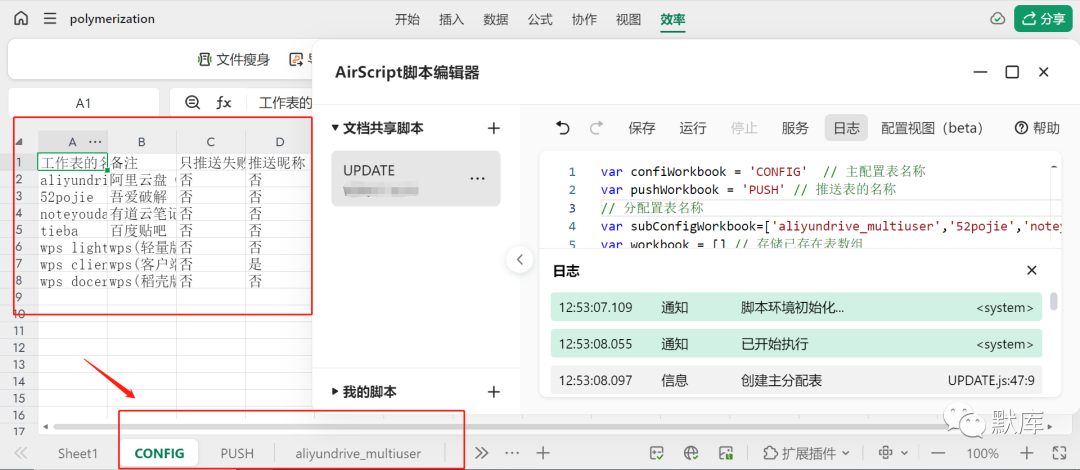Screen dimensions: 1080x470
Task: Select column B header
Action: tap(142, 141)
